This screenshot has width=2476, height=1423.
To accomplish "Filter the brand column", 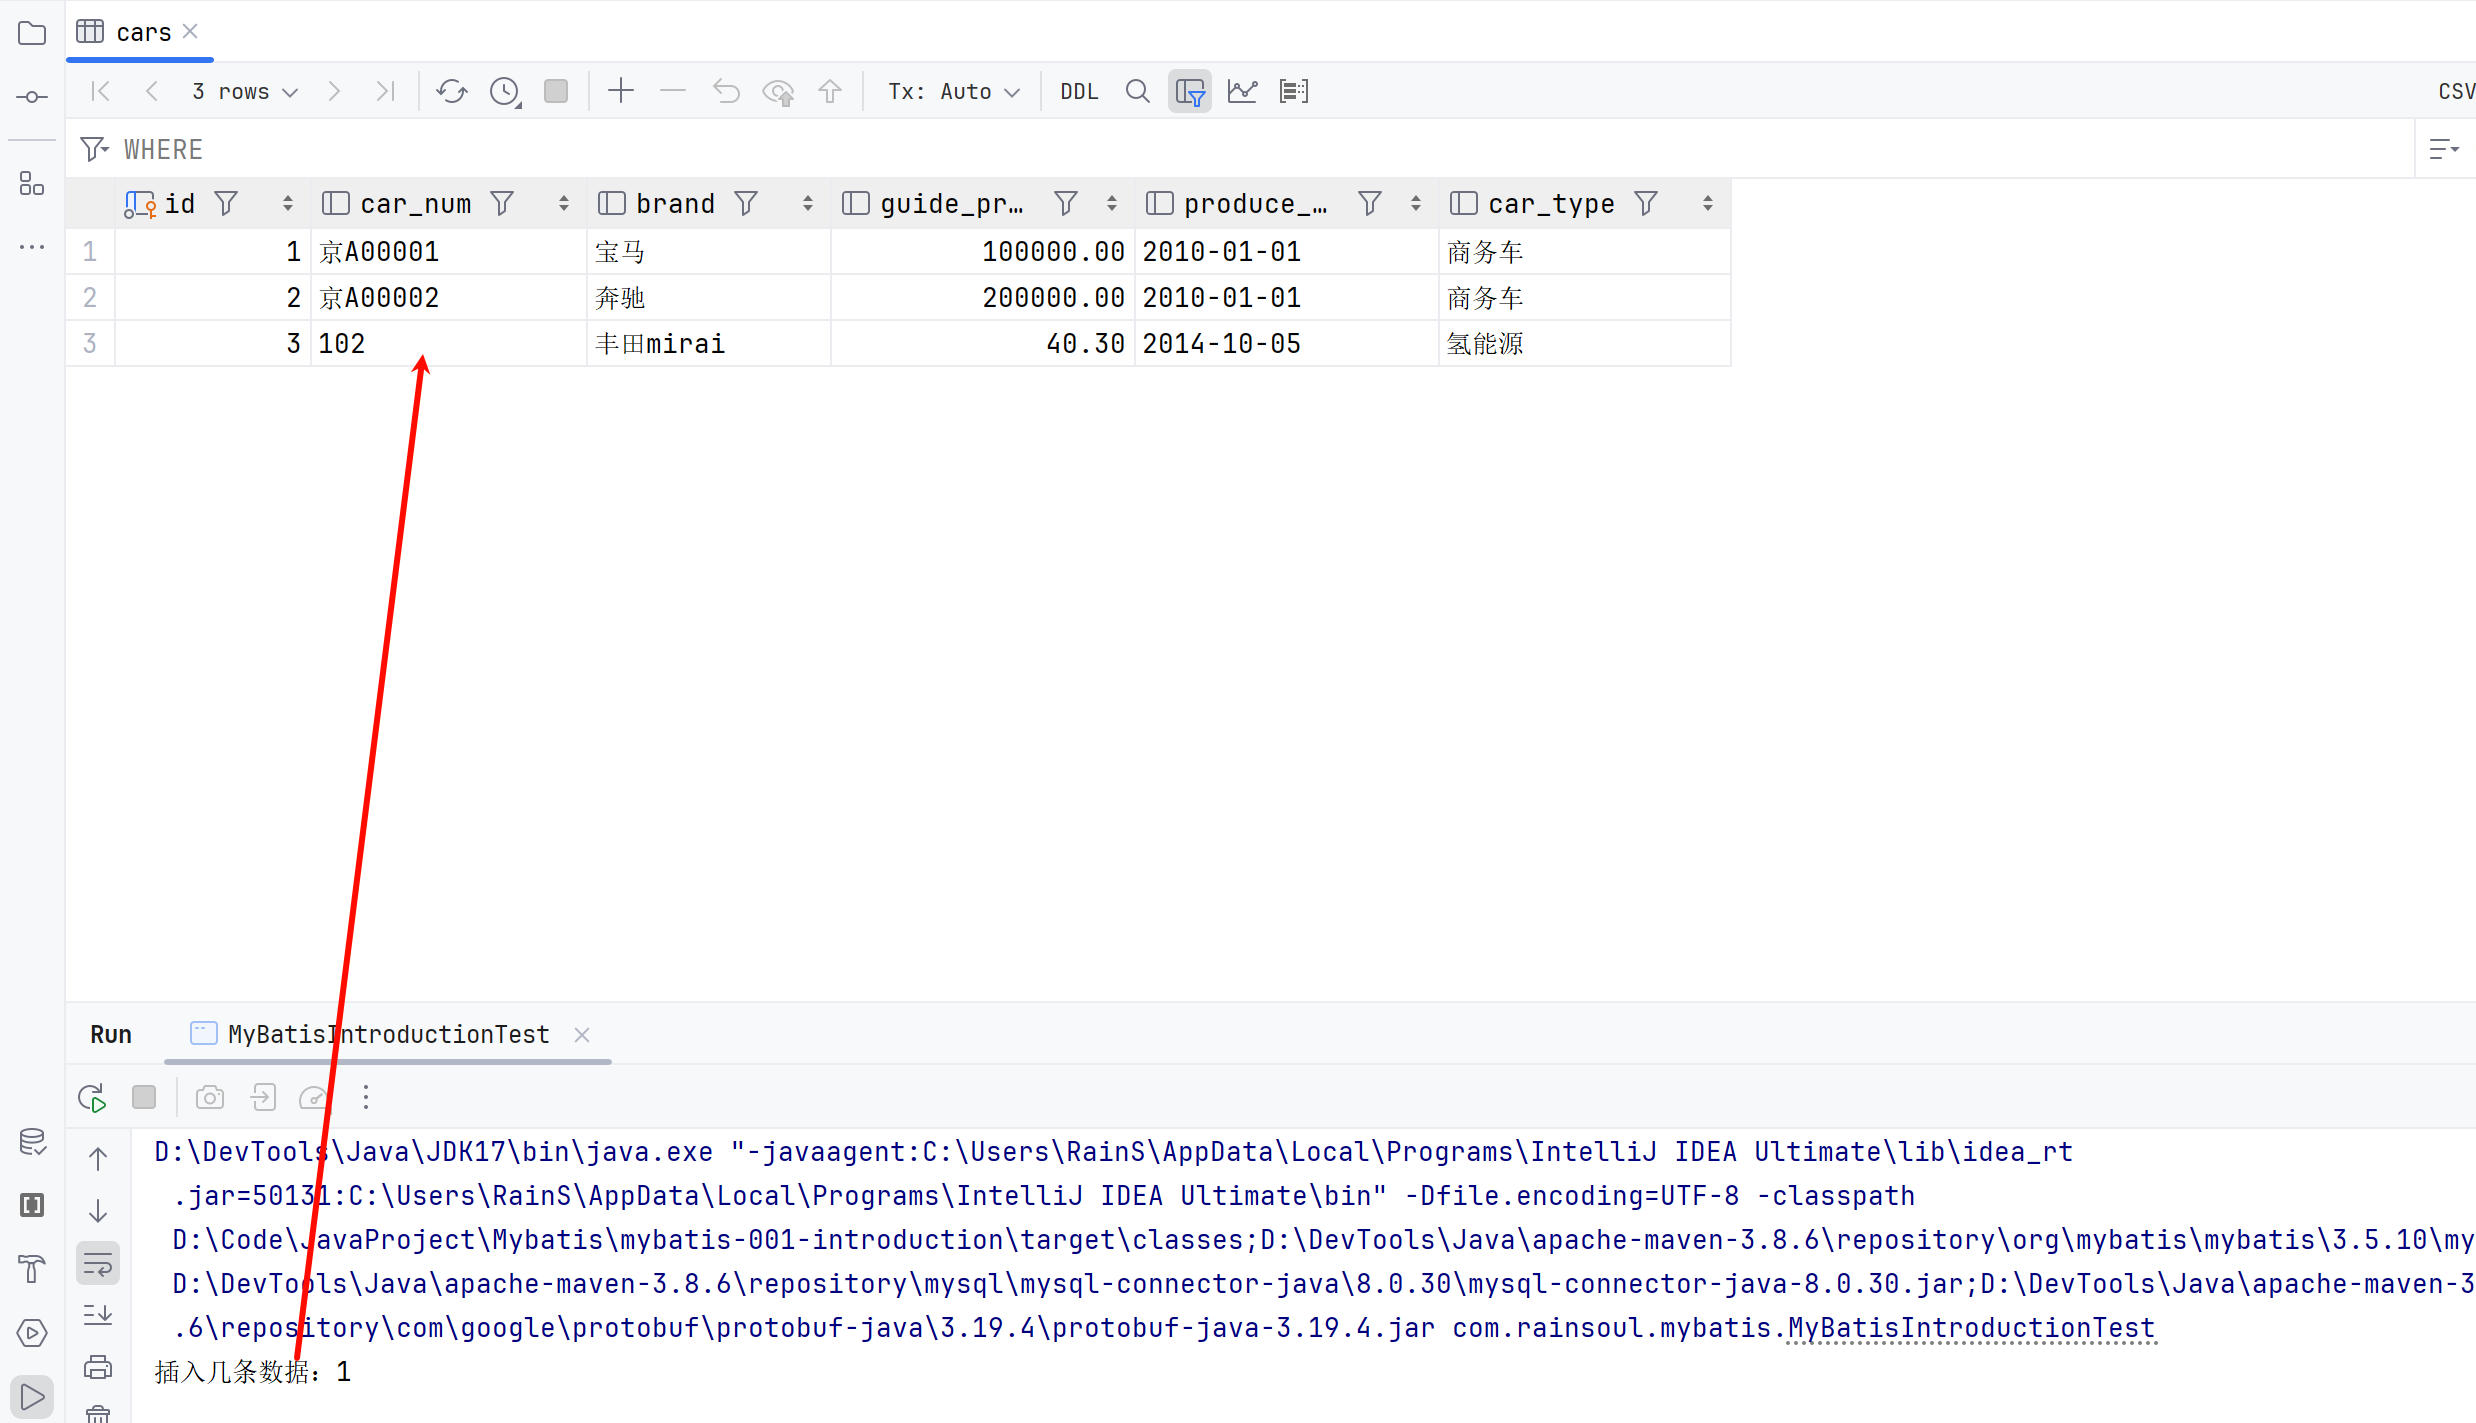I will [x=746, y=204].
